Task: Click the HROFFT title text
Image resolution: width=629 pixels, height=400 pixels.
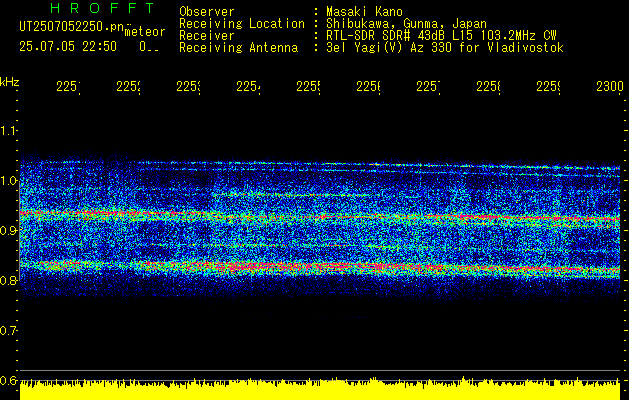Action: pos(102,8)
